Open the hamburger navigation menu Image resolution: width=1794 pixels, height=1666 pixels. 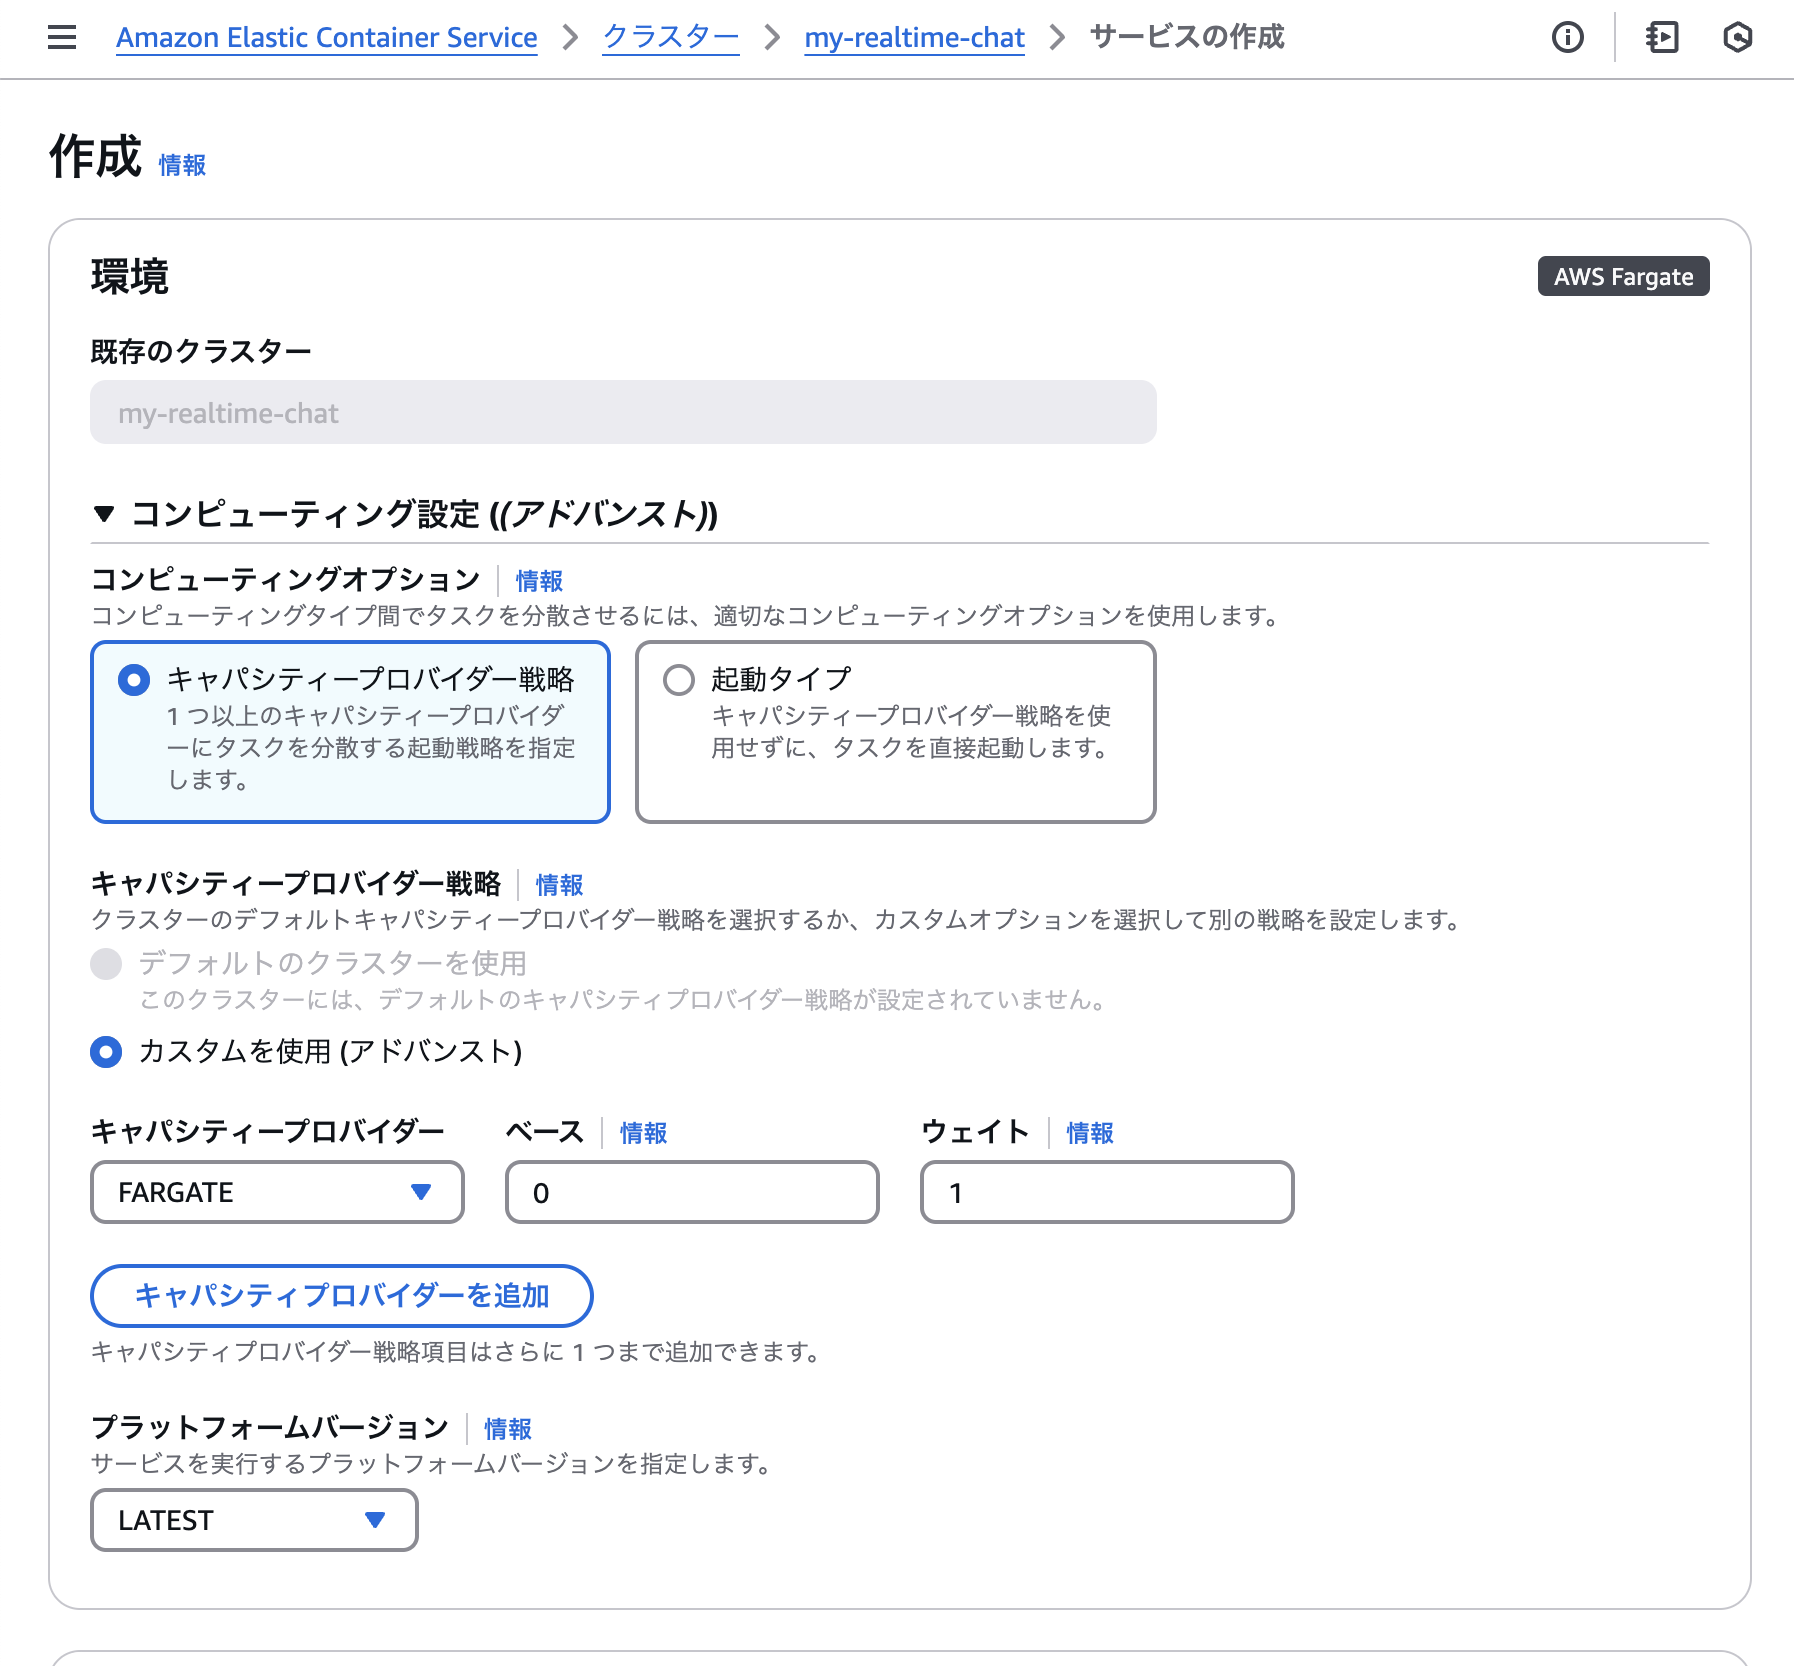[x=62, y=38]
